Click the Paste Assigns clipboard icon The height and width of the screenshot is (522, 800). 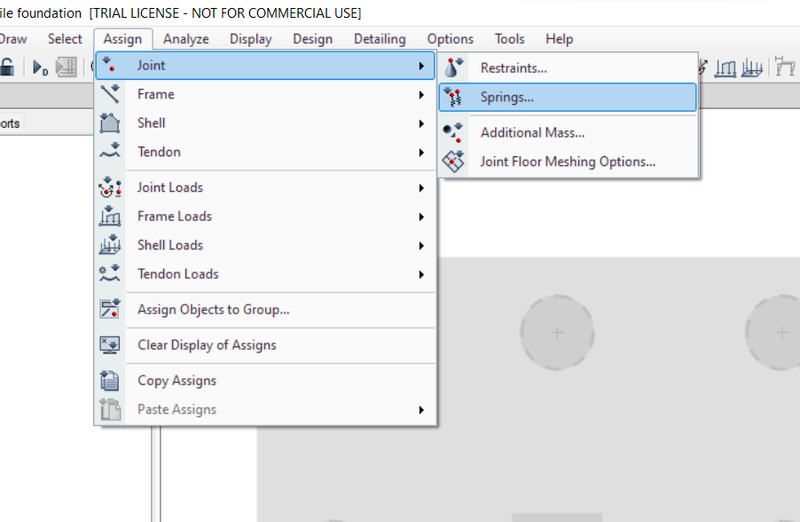pos(110,409)
